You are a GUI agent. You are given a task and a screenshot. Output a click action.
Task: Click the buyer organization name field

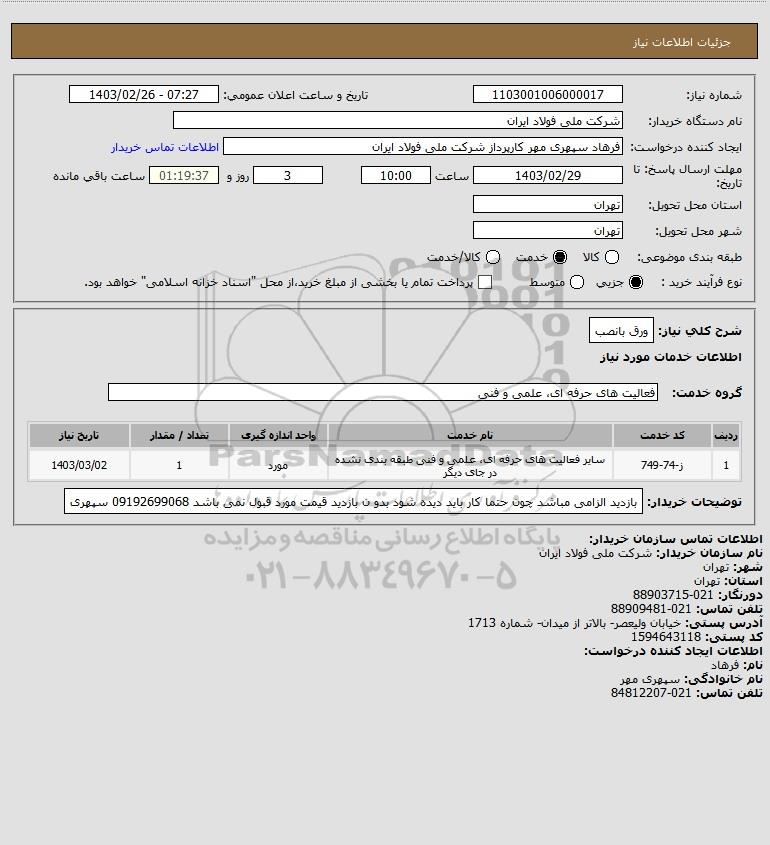click(x=398, y=121)
